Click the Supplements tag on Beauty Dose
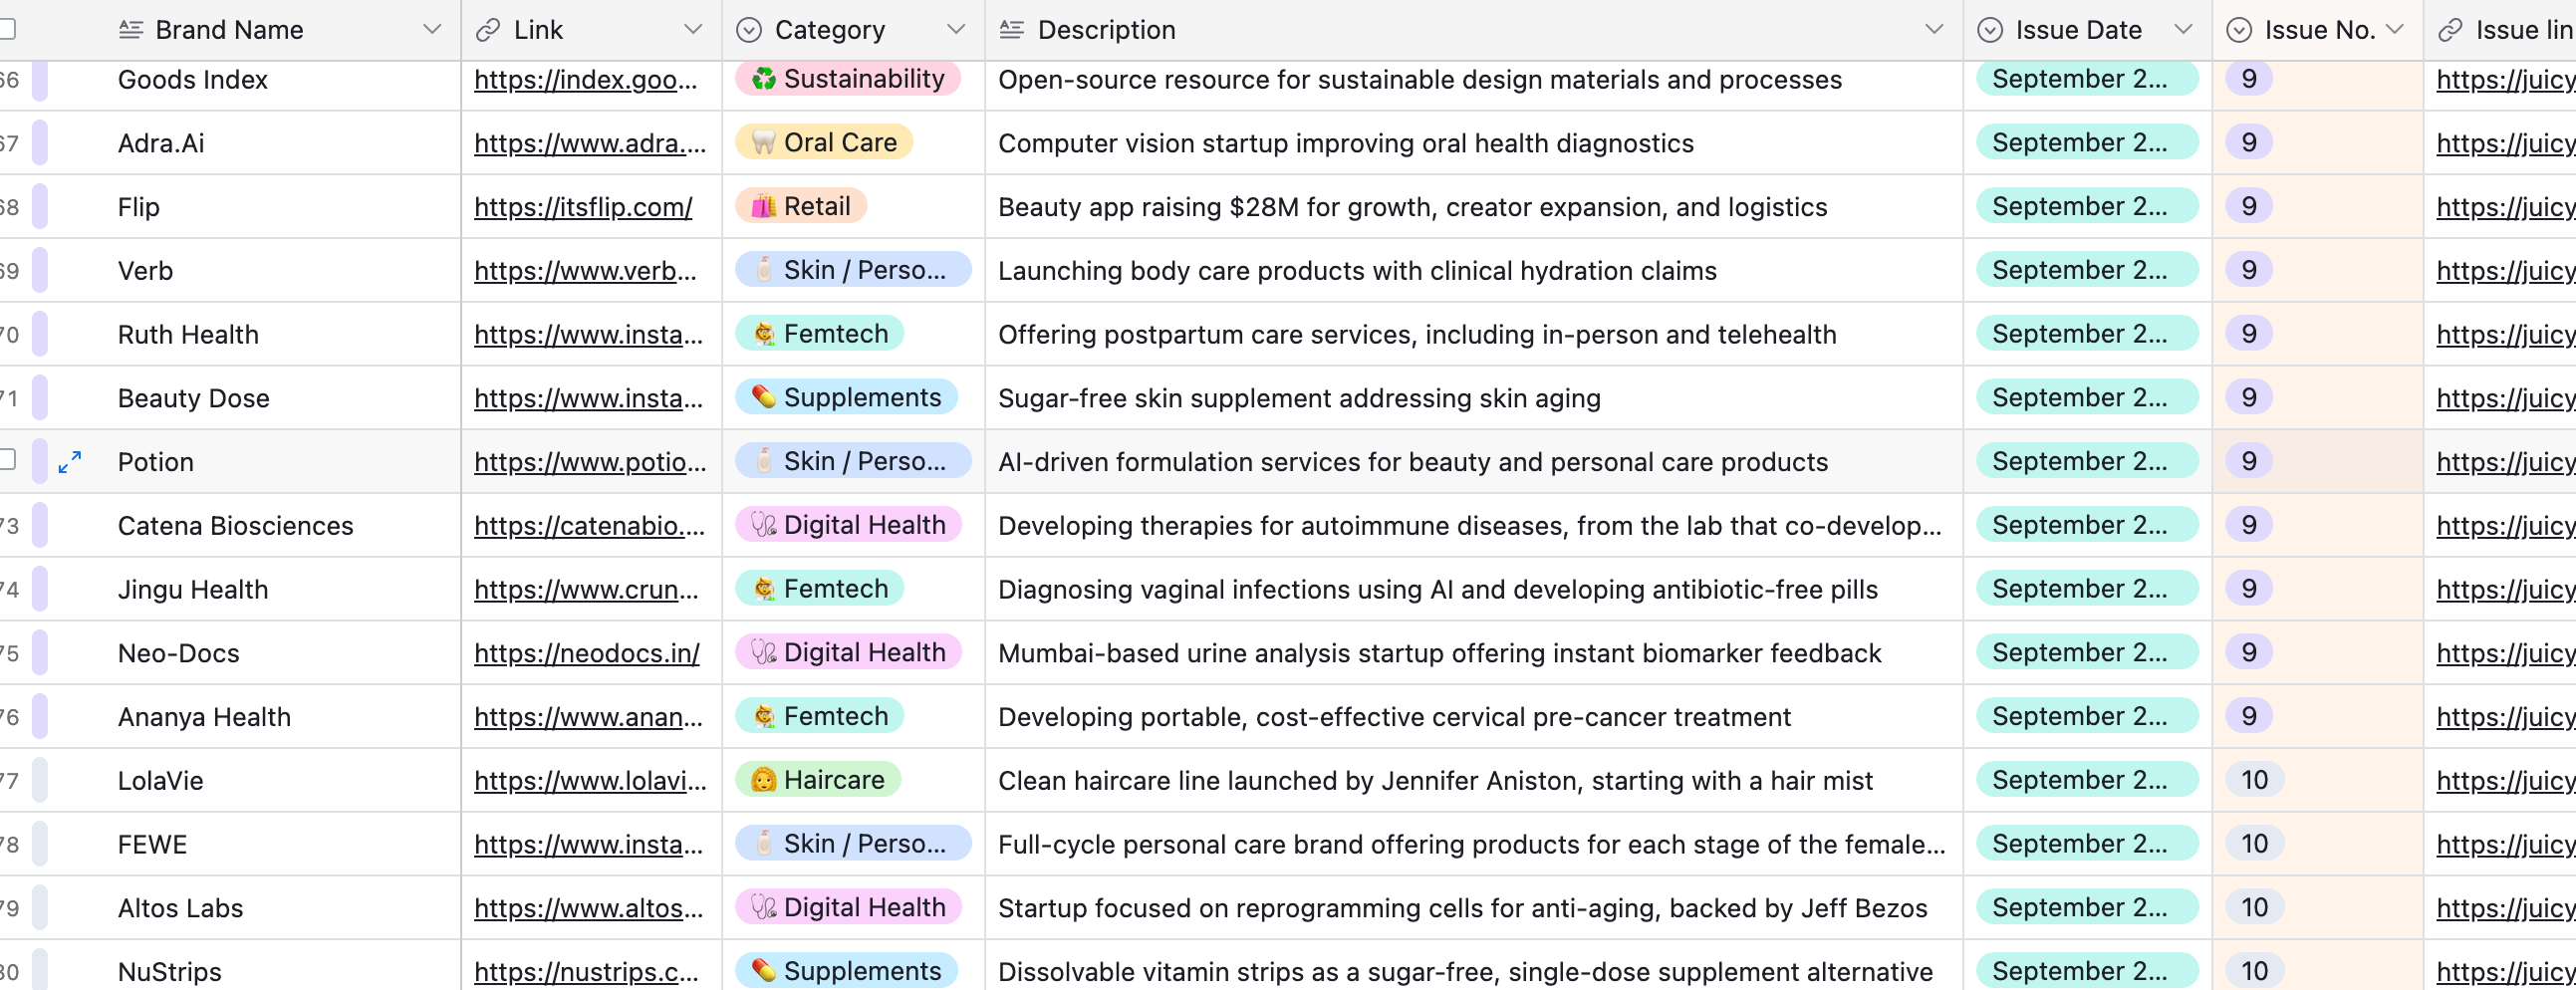This screenshot has width=2576, height=990. [846, 398]
